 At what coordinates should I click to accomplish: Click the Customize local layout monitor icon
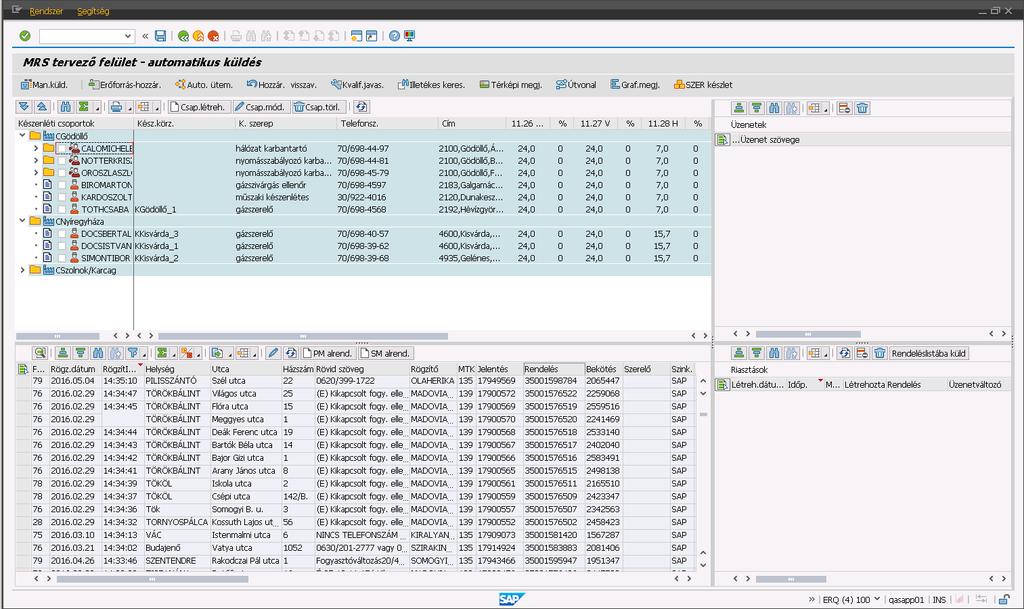tap(409, 36)
